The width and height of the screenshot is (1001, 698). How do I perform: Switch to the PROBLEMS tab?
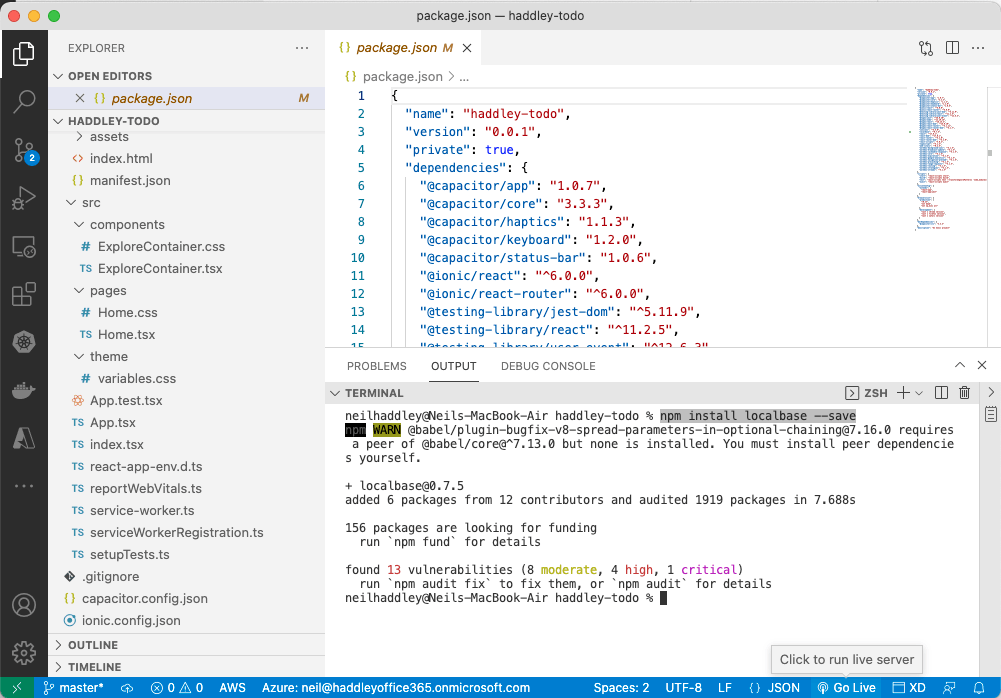click(376, 366)
